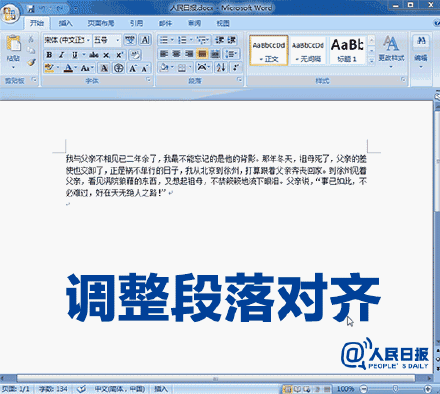Image resolution: width=440 pixels, height=394 pixels.
Task: Open the 插入 (Insert) tab
Action: (x=65, y=23)
